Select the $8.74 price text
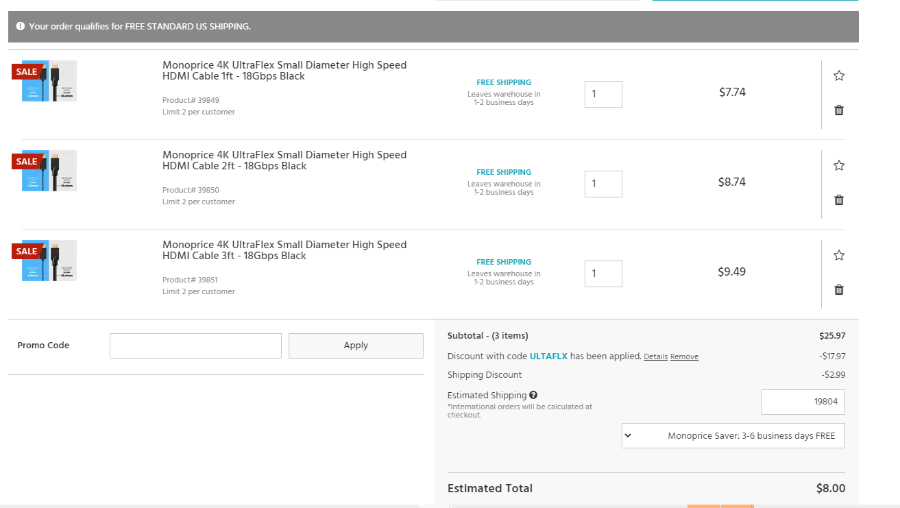Screen dimensions: 900x508 [x=732, y=182]
